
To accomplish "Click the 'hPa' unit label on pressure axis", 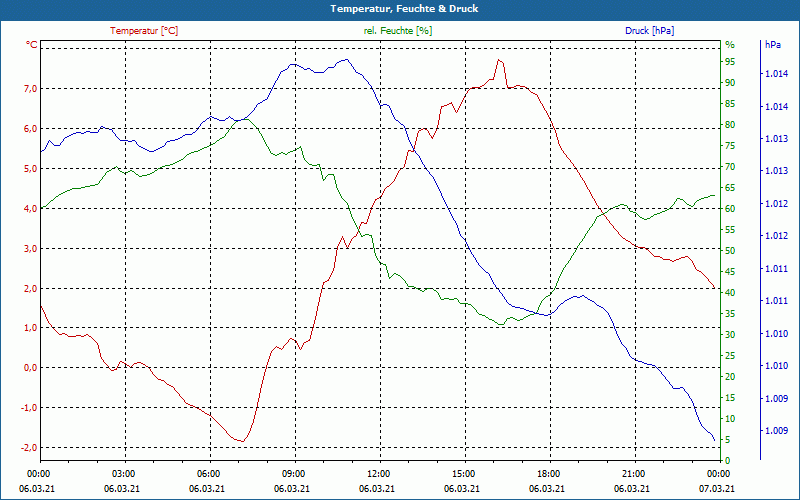I will (773, 45).
